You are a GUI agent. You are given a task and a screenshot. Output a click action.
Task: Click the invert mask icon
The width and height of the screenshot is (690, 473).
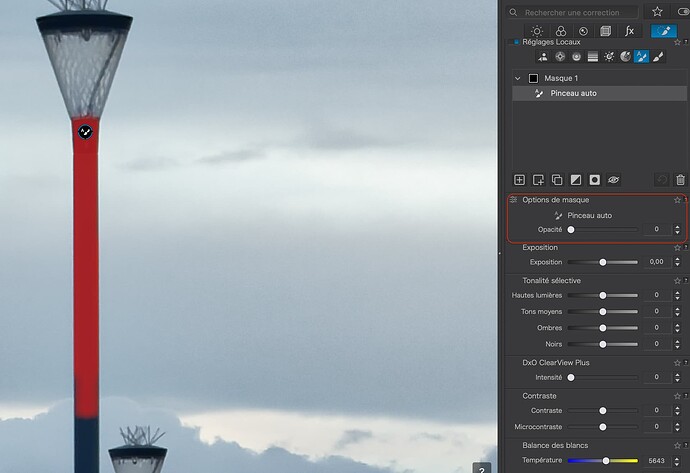575,180
